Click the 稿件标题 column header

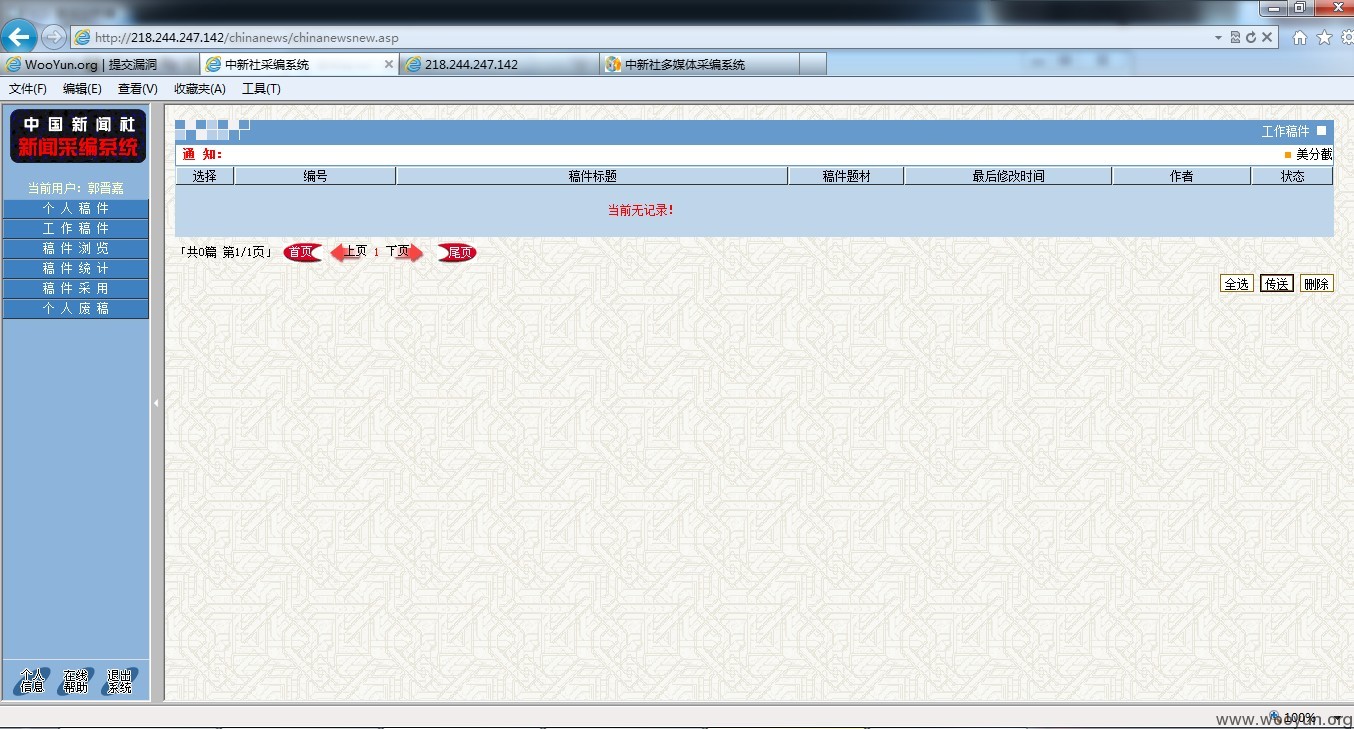[x=592, y=176]
